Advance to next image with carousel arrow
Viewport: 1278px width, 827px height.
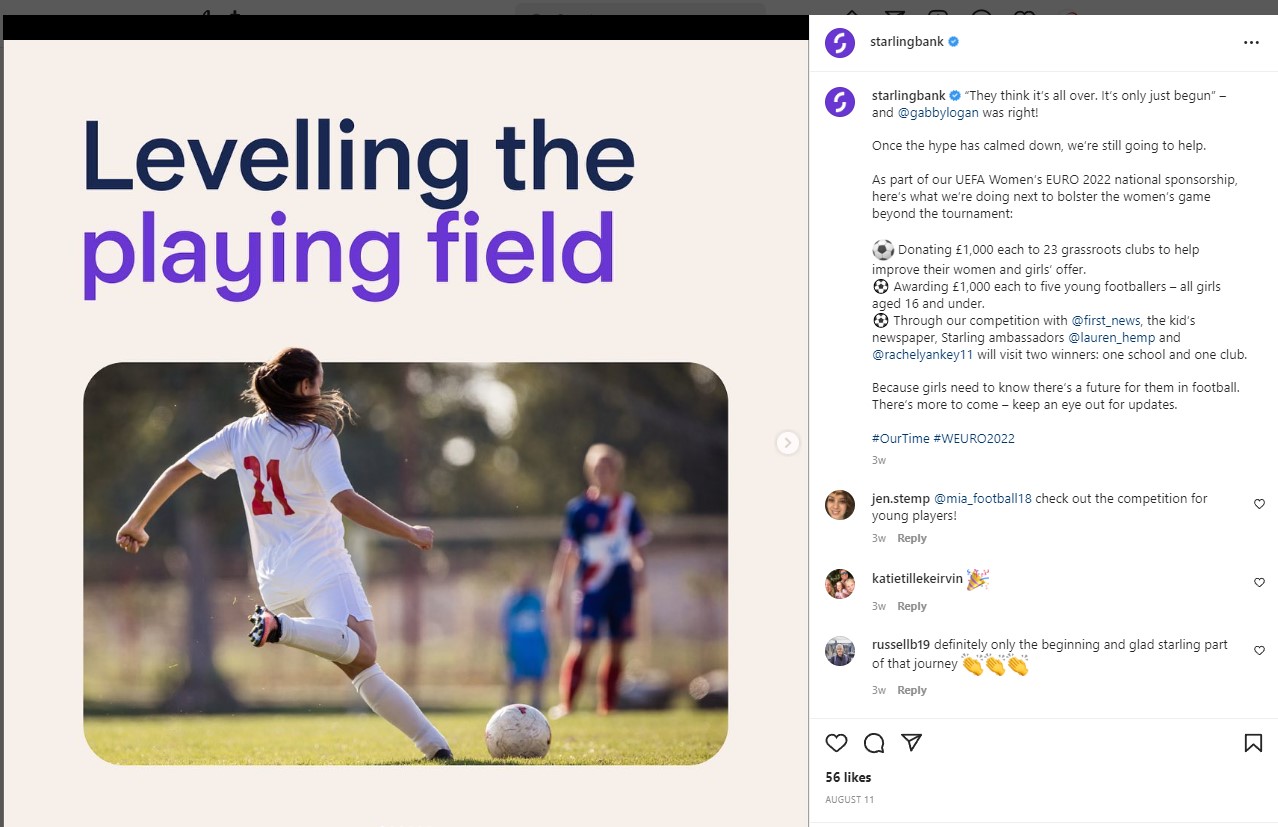(x=788, y=442)
